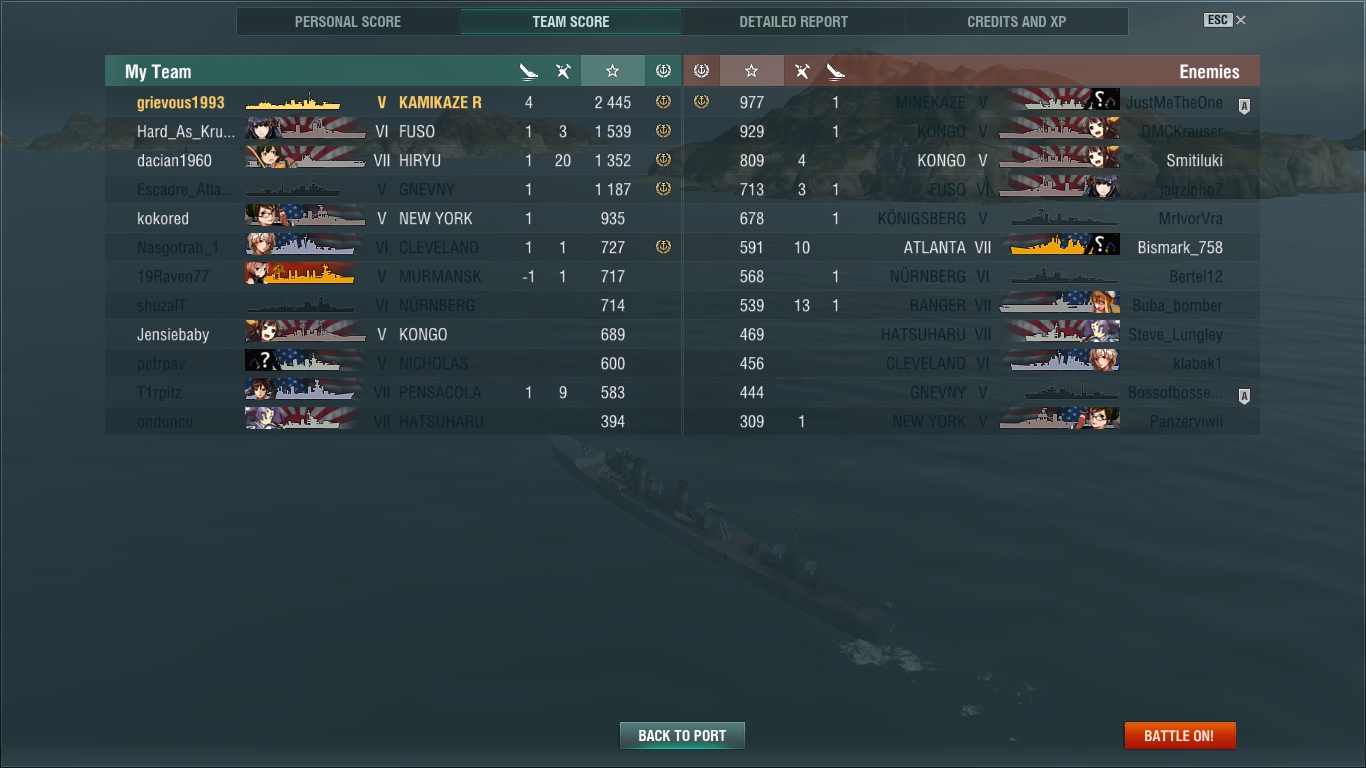Click Enemies star XP column header

coord(752,71)
